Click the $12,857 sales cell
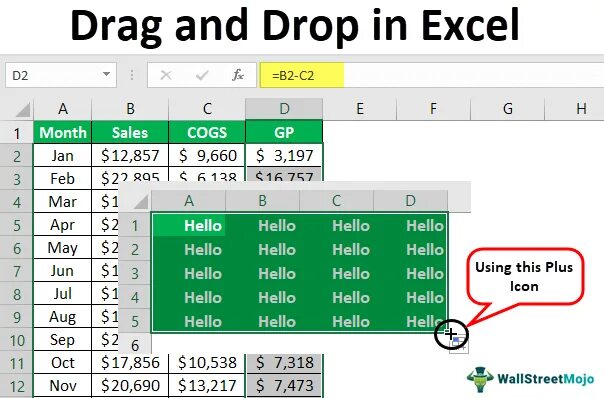604x398 pixels. [130, 156]
